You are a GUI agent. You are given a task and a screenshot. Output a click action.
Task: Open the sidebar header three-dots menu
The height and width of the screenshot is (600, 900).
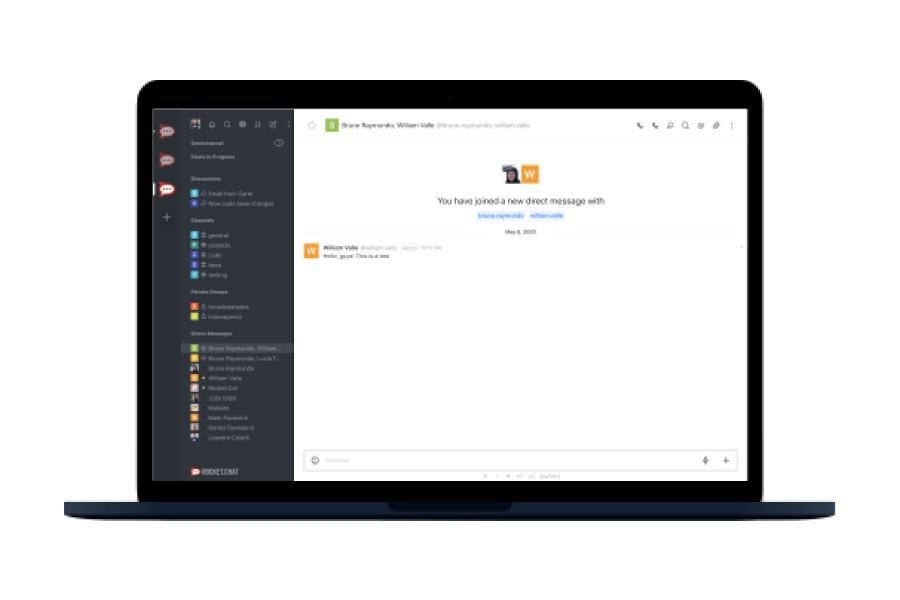point(288,124)
